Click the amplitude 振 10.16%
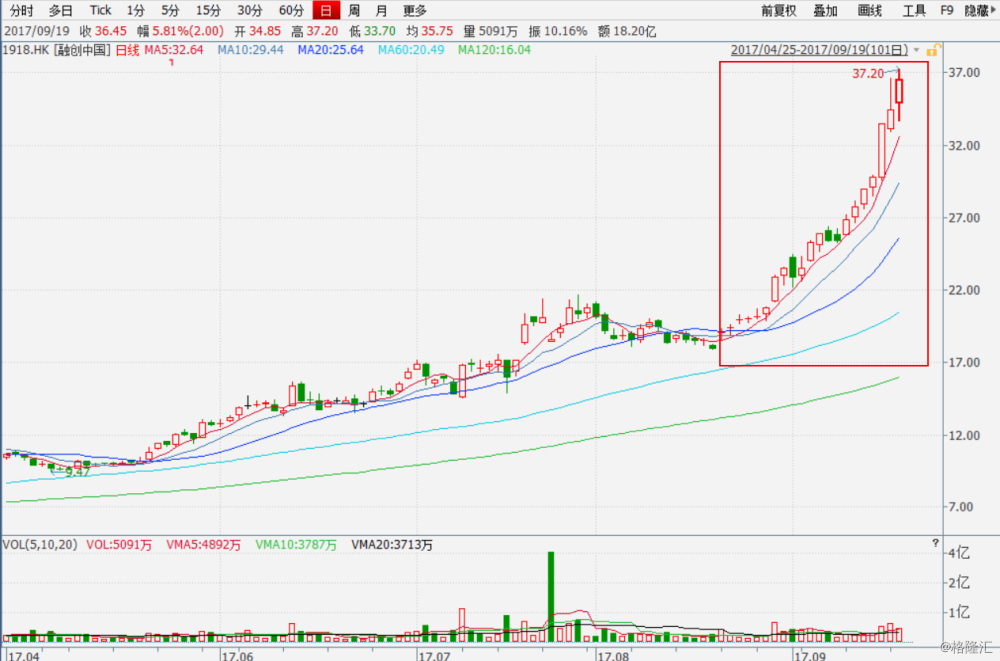The height and width of the screenshot is (661, 1000). coord(557,31)
